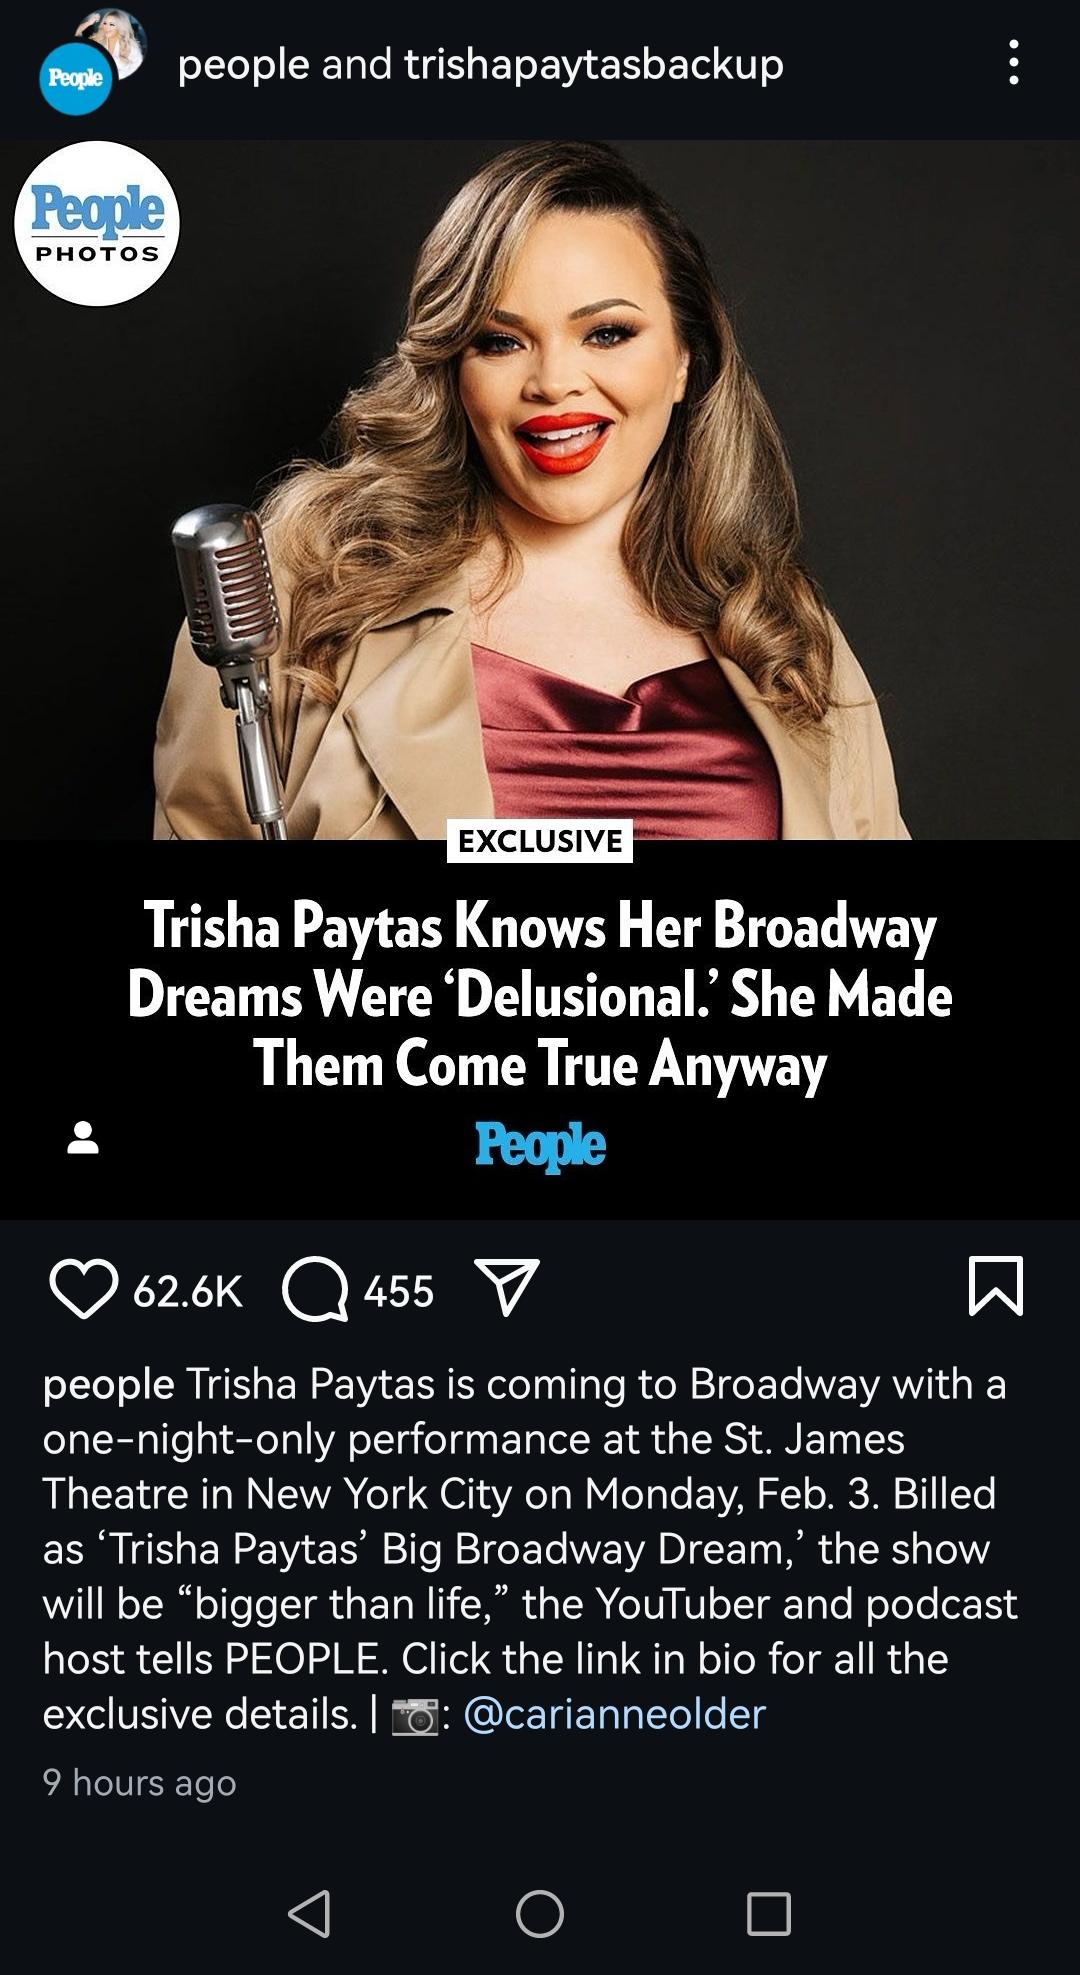View the 455 comments count
This screenshot has width=1080, height=1975.
(399, 1291)
